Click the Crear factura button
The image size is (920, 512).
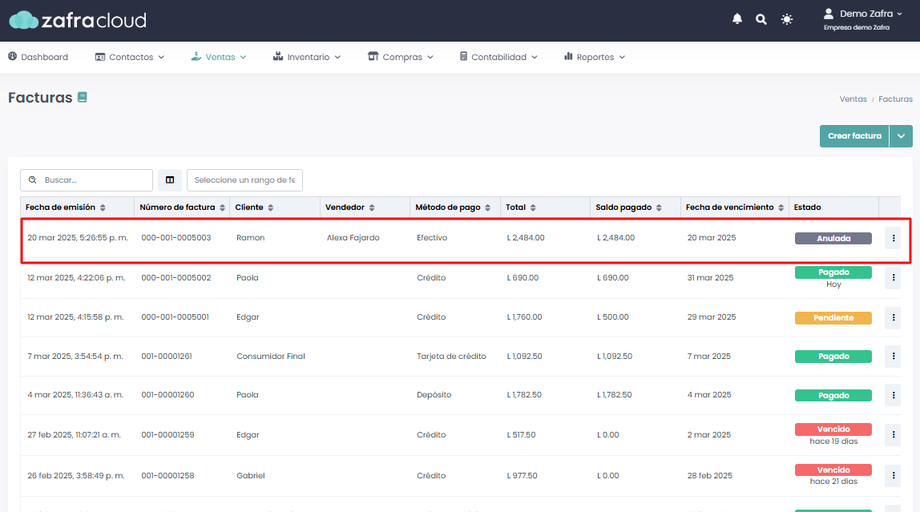pyautogui.click(x=854, y=136)
